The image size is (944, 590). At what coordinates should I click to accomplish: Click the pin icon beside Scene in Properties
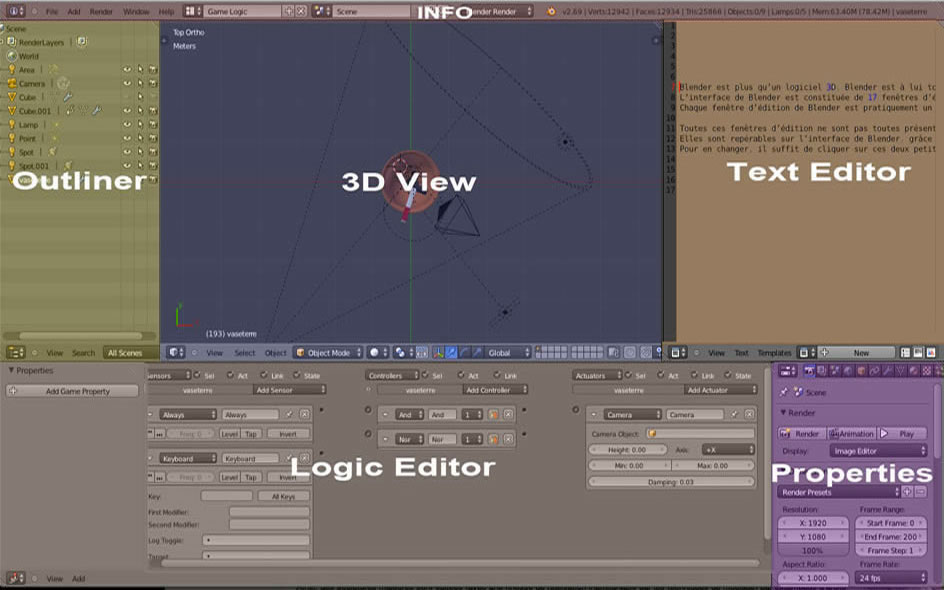click(783, 392)
